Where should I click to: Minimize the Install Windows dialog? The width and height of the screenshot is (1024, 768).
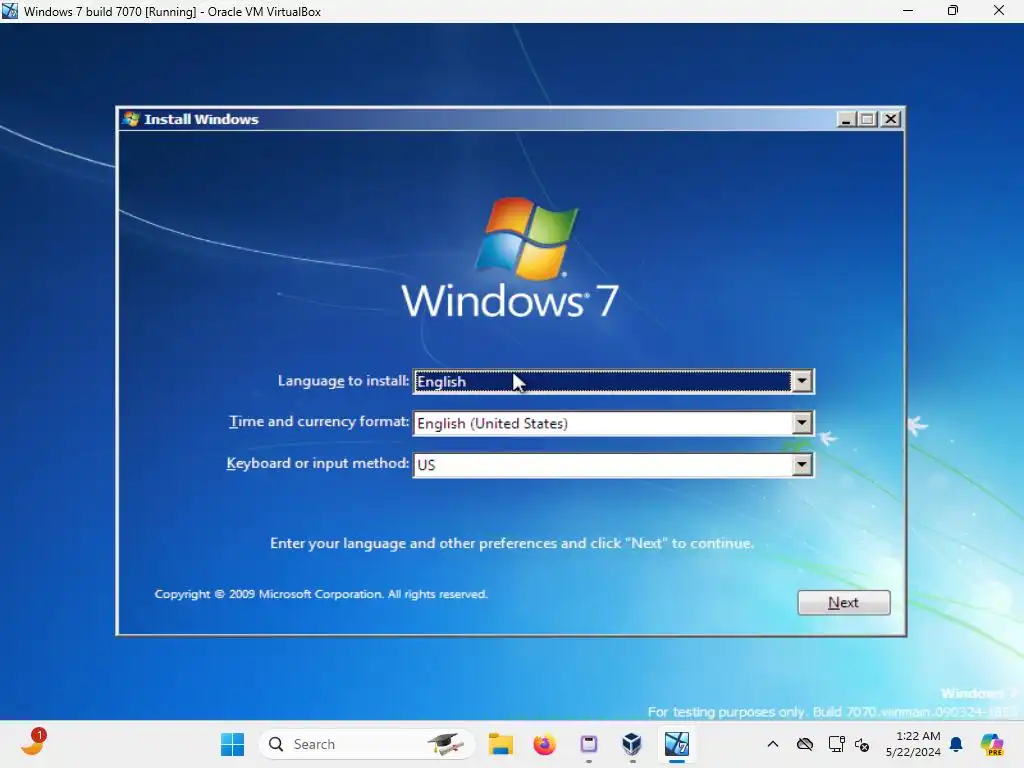[846, 119]
